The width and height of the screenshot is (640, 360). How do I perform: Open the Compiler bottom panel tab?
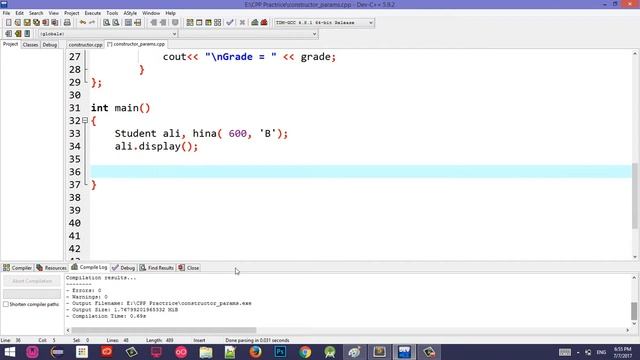pos(18,268)
